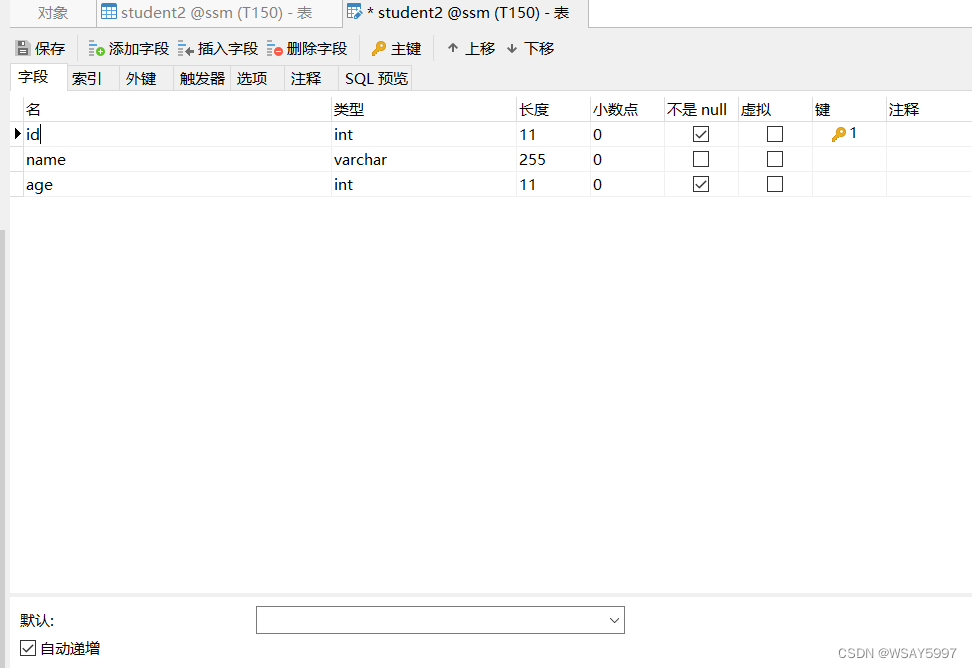
Task: Move field up with 上移 arrow
Action: point(471,48)
